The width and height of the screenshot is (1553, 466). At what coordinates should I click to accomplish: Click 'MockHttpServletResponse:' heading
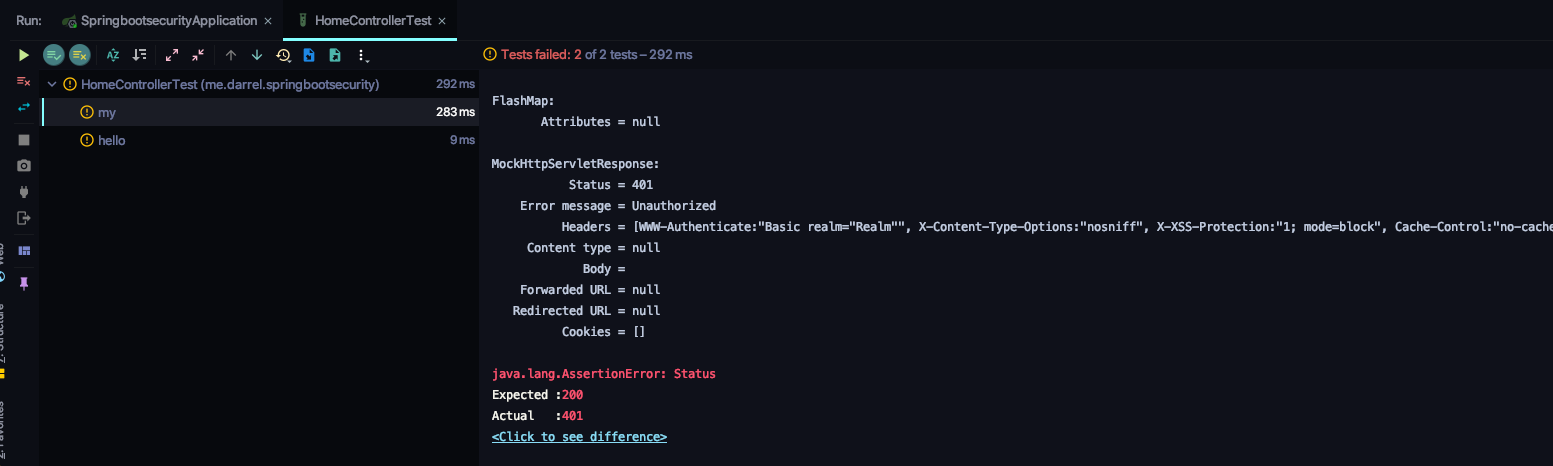[x=575, y=164]
